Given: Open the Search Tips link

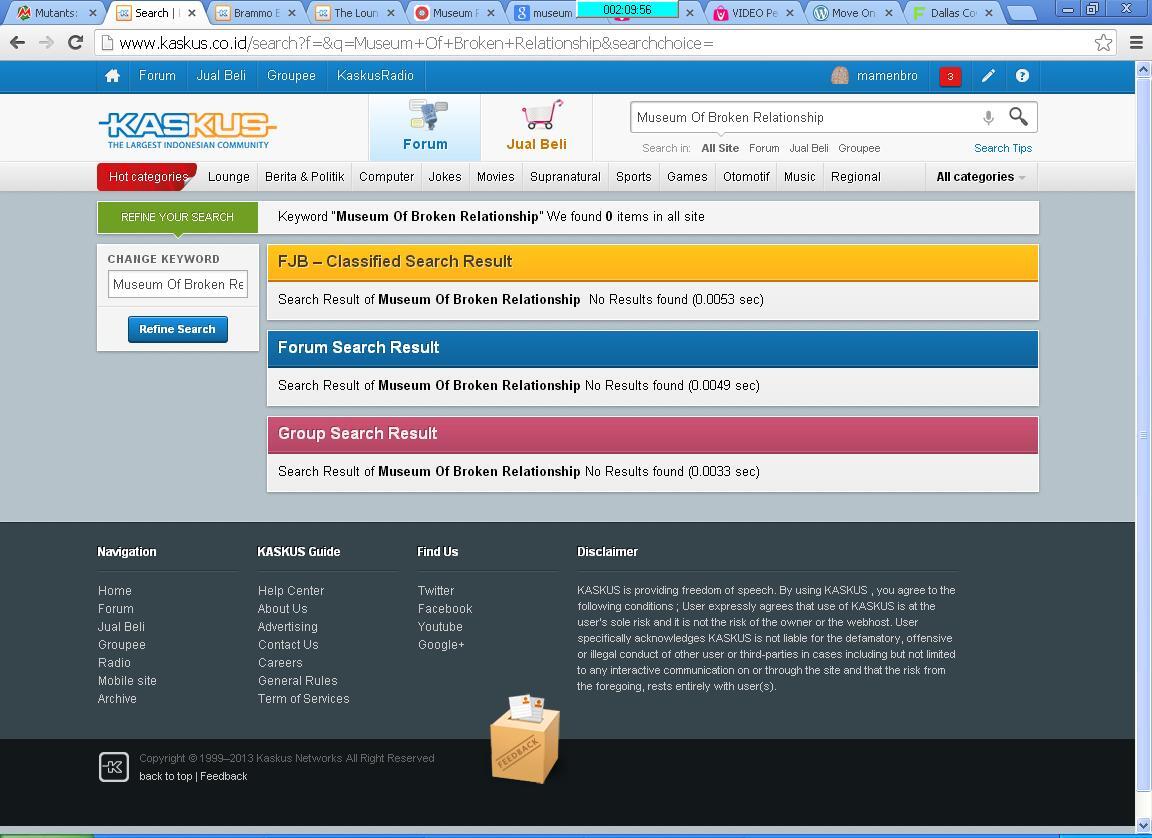Looking at the screenshot, I should point(1003,148).
